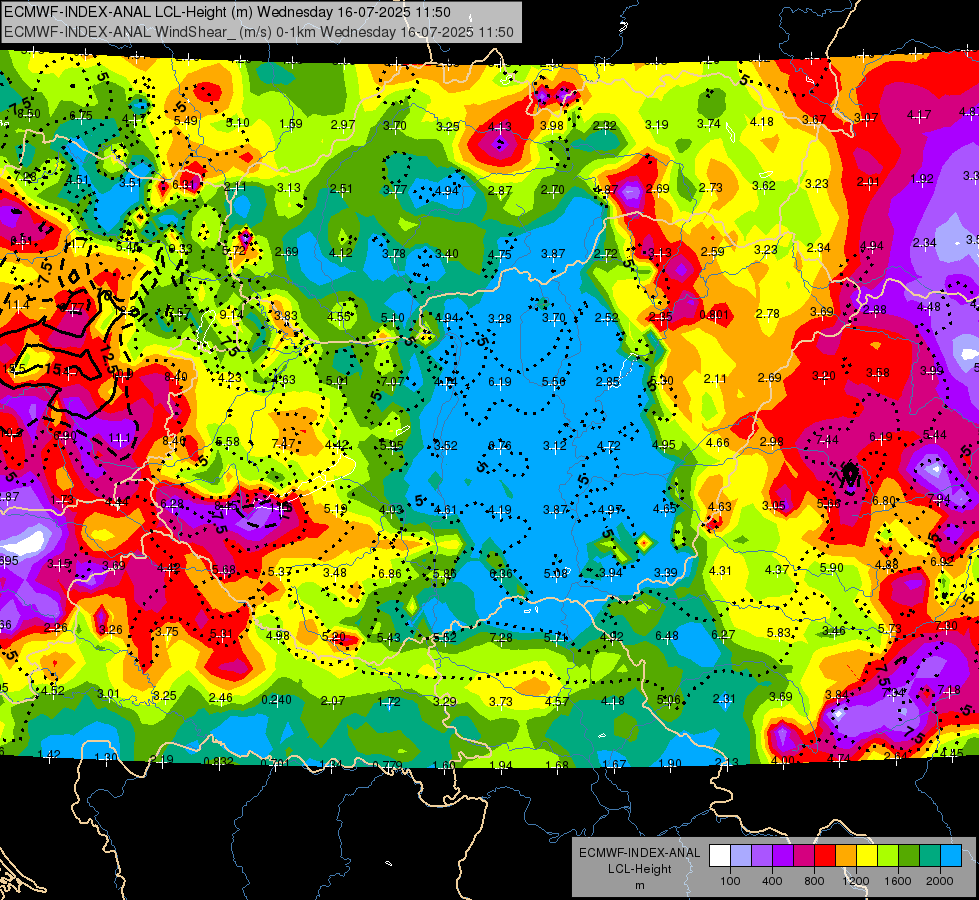The image size is (979, 900).
Task: Click wind shear value '5.08'
Action: [x=556, y=573]
